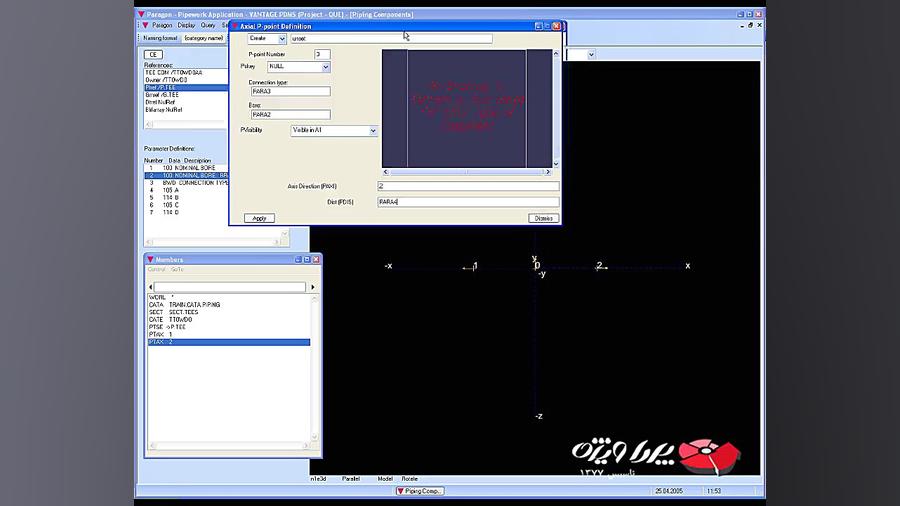
Task: Click the 11:53 clock in status bar
Action: pyautogui.click(x=713, y=491)
